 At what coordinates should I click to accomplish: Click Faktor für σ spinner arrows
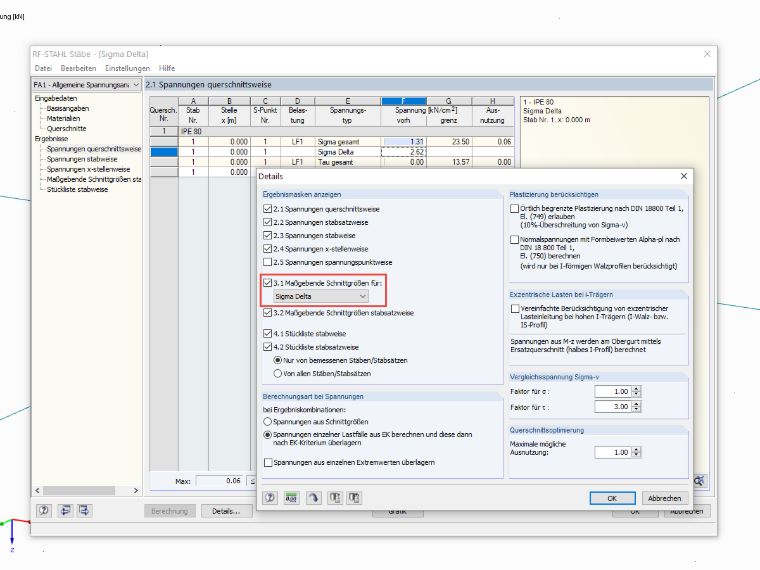[x=636, y=391]
